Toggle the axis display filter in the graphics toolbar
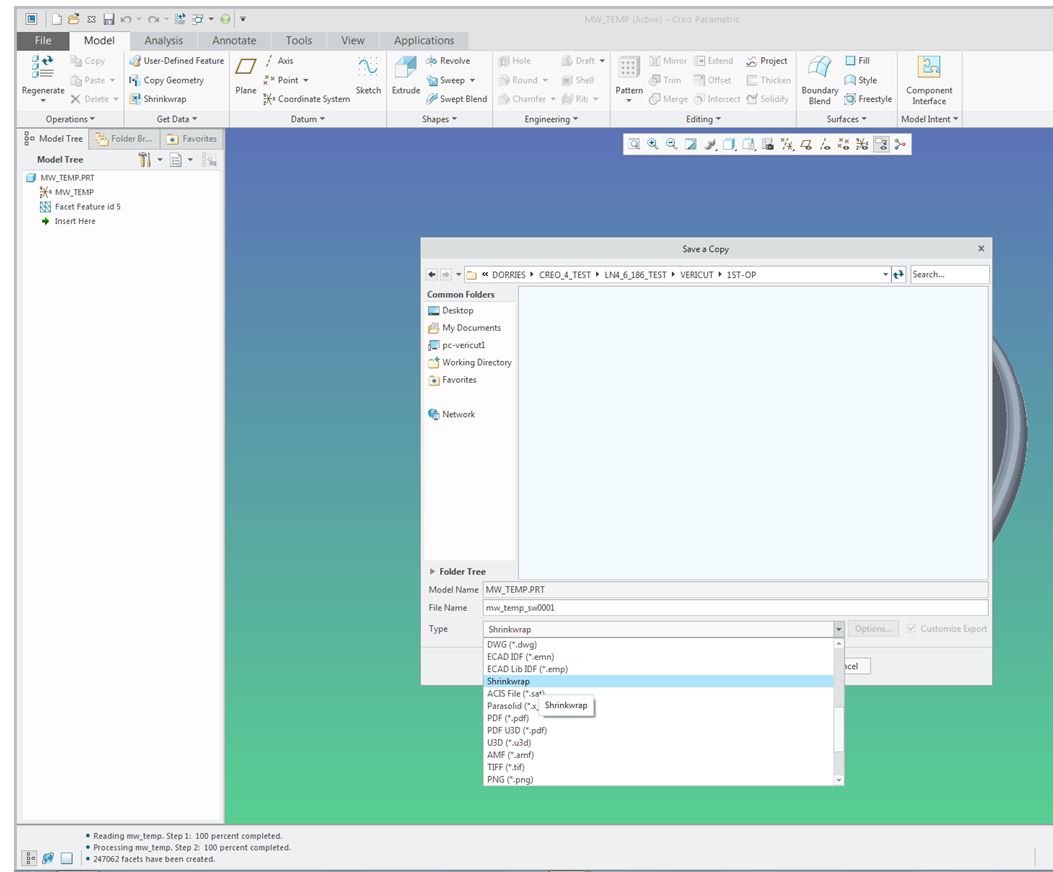Screen dimensions: 1053x872 pos(825,144)
